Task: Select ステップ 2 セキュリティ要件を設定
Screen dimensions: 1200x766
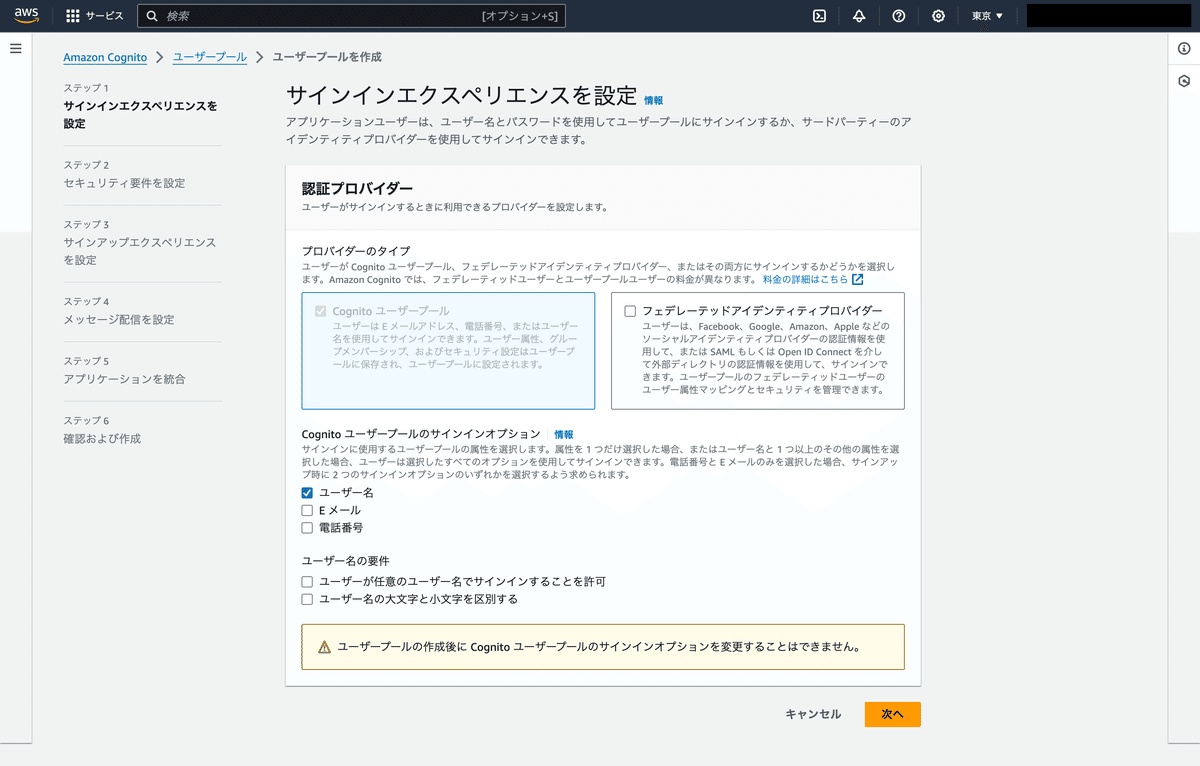Action: coord(124,174)
